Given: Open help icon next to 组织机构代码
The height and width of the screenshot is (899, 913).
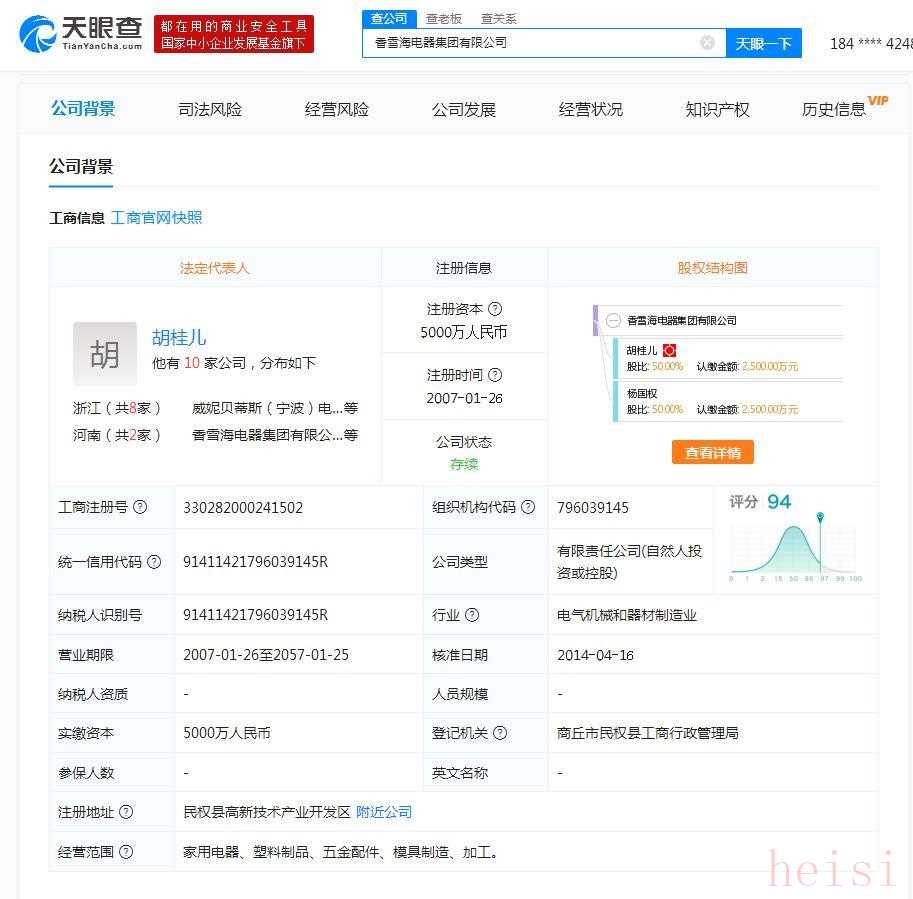Looking at the screenshot, I should [x=528, y=507].
